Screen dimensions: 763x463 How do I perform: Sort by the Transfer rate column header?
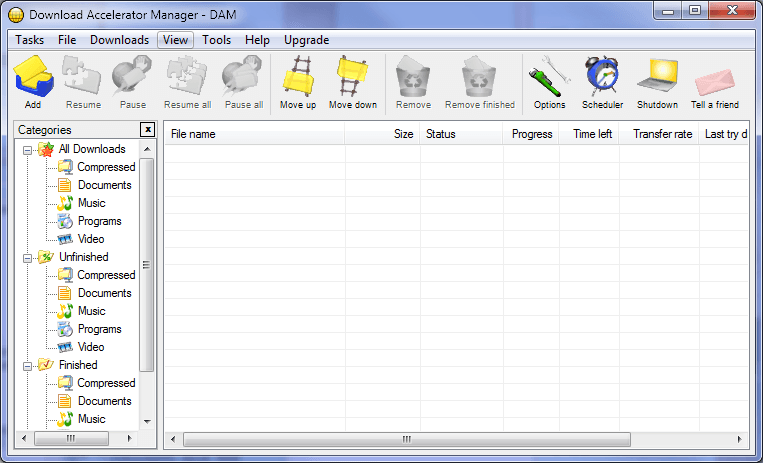(x=659, y=134)
